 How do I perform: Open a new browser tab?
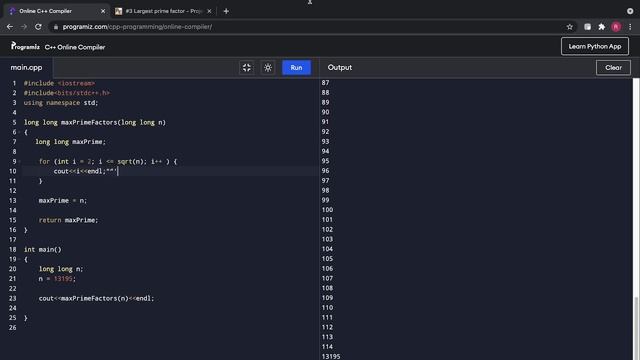click(226, 11)
